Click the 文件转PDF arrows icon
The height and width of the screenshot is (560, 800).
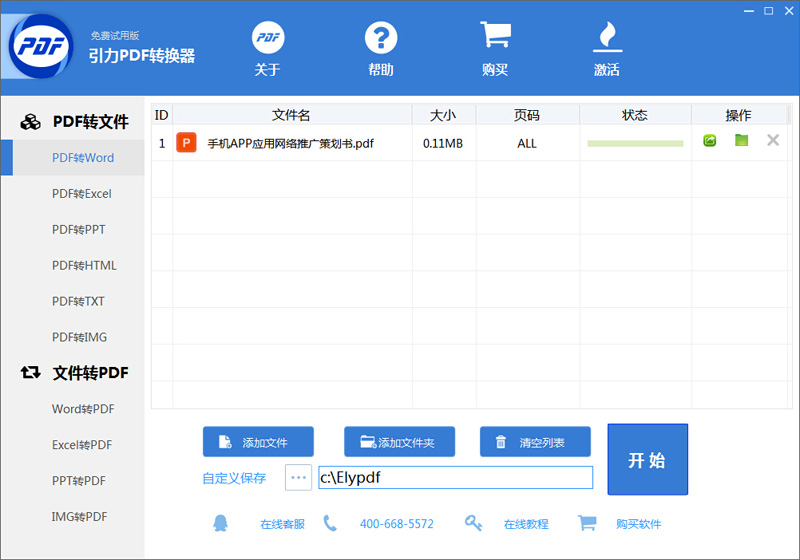click(31, 373)
